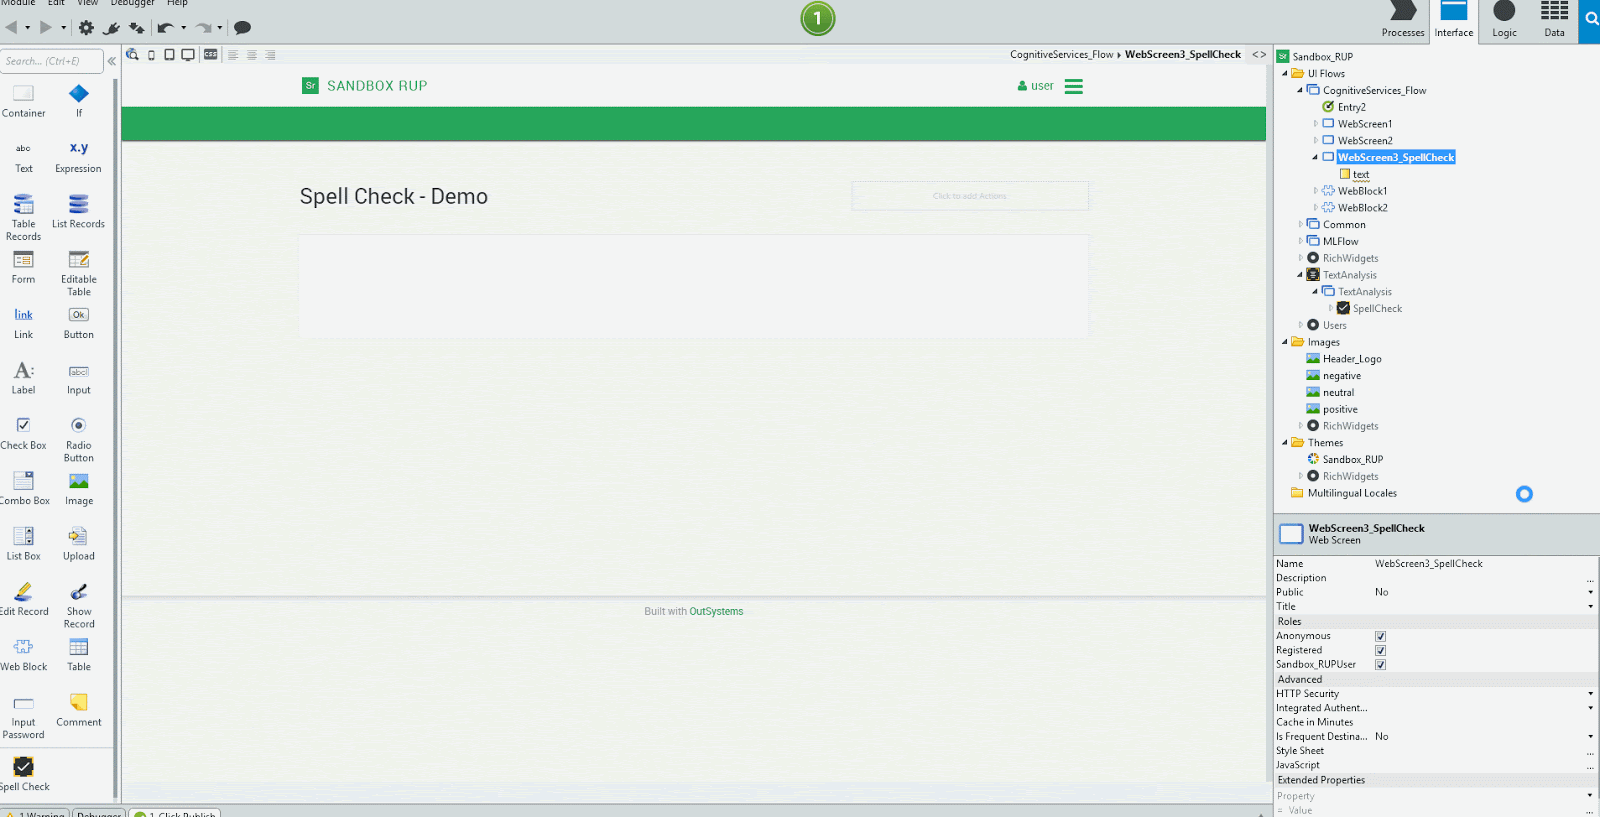Expand the Common flow node
This screenshot has width=1600, height=817.
pos(1300,224)
